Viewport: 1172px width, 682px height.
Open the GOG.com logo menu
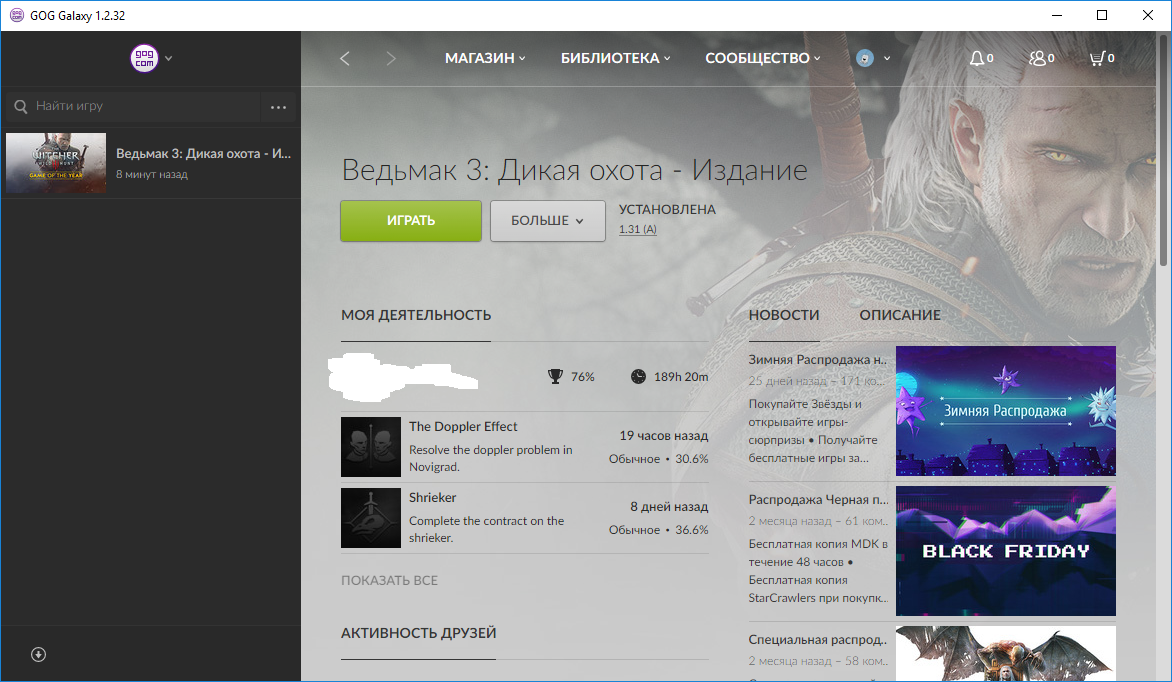[144, 58]
